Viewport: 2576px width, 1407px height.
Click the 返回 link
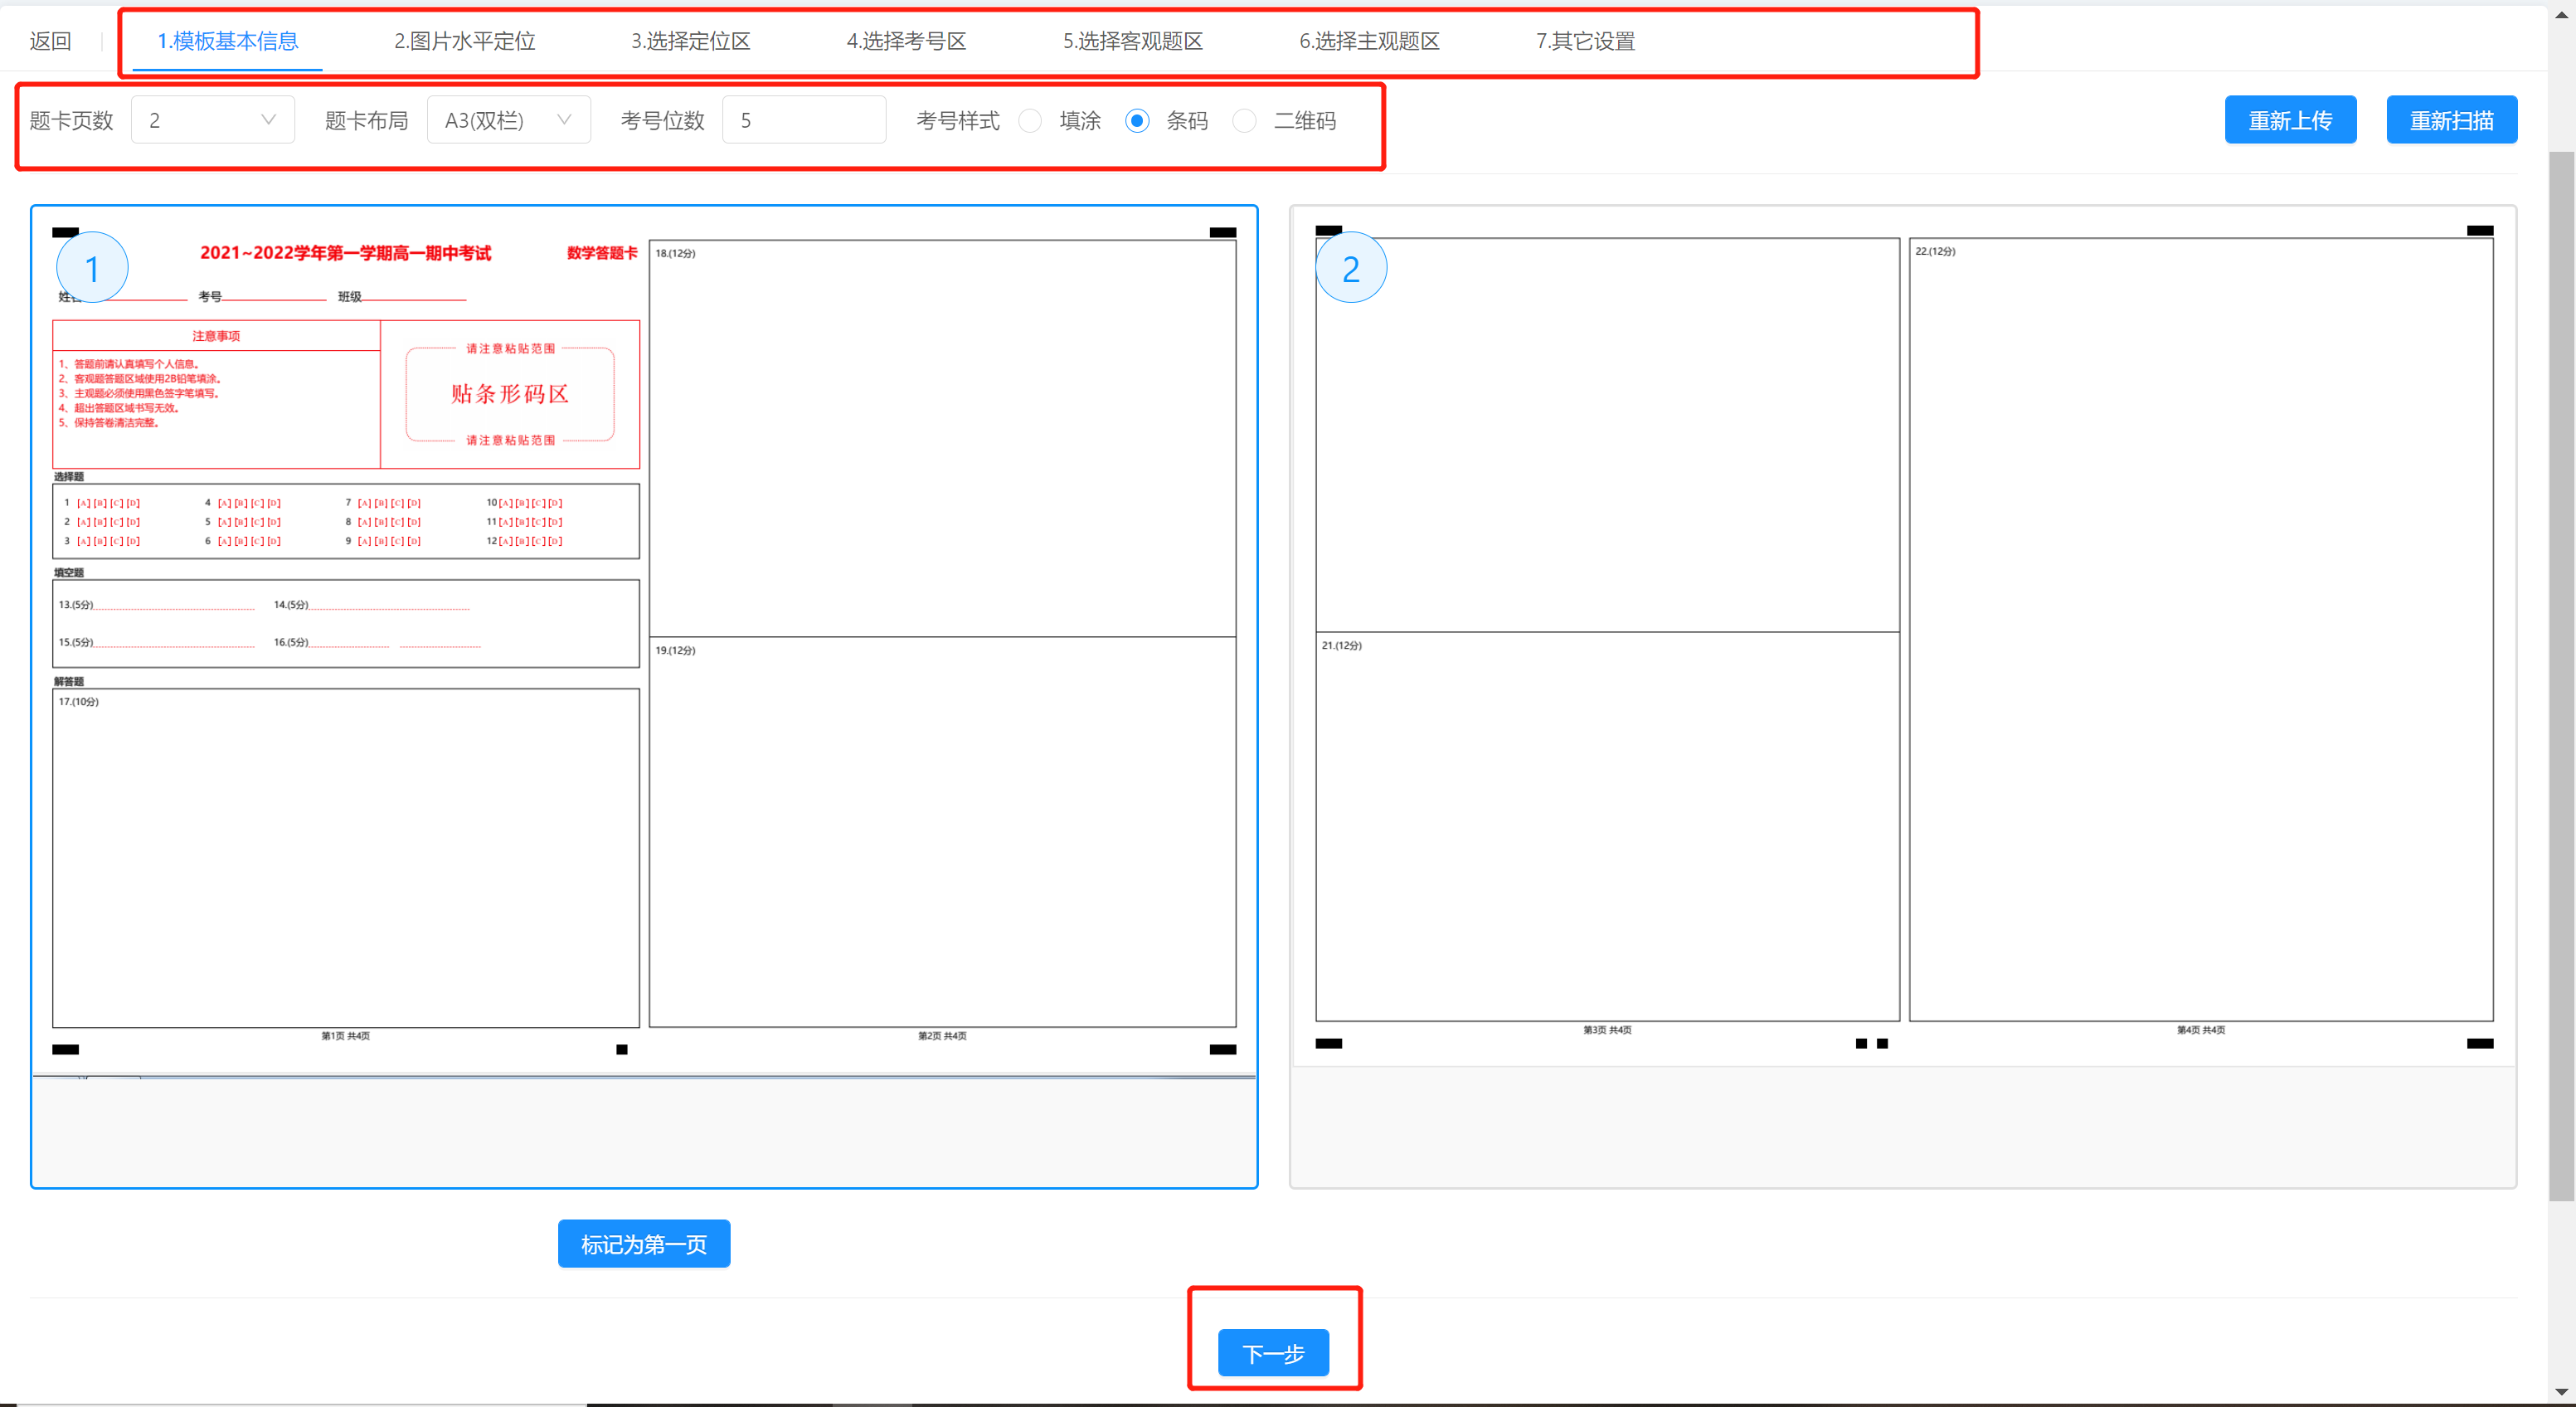point(50,41)
